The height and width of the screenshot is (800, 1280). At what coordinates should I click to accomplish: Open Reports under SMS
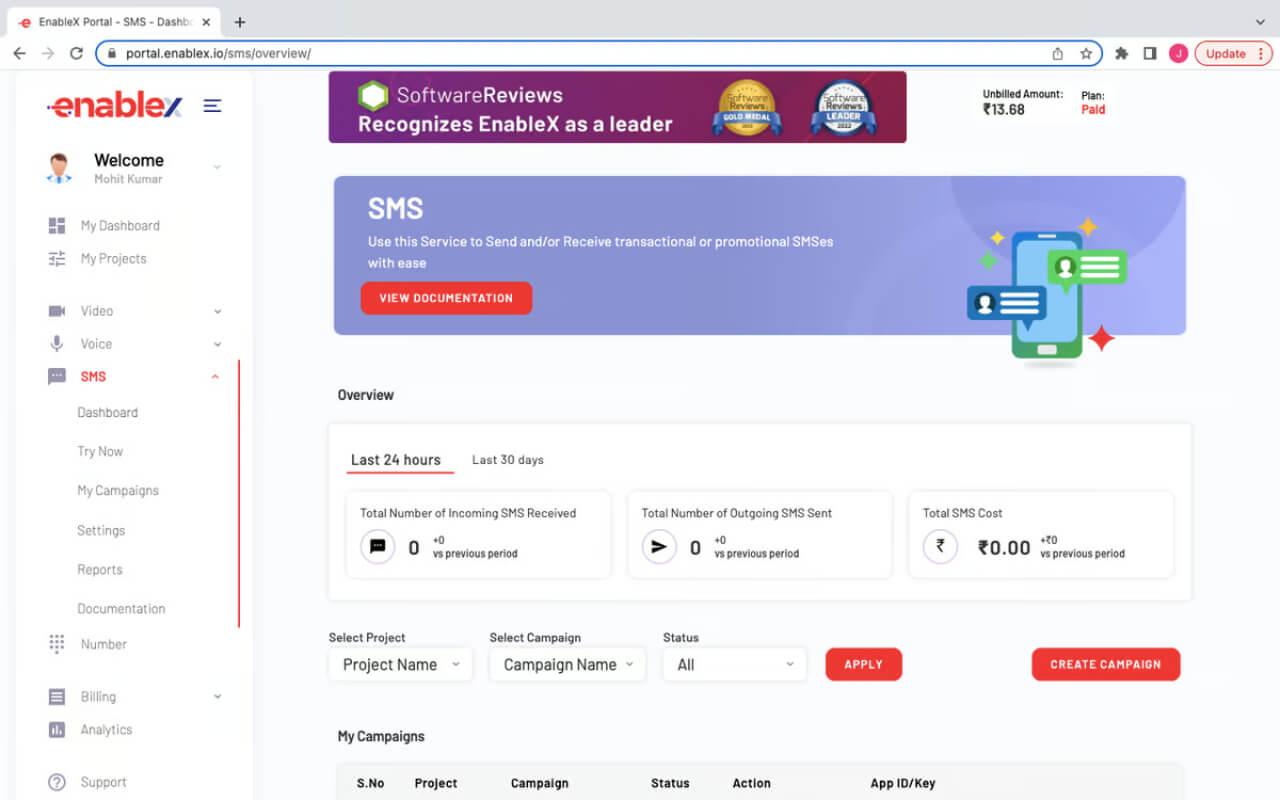pos(100,570)
